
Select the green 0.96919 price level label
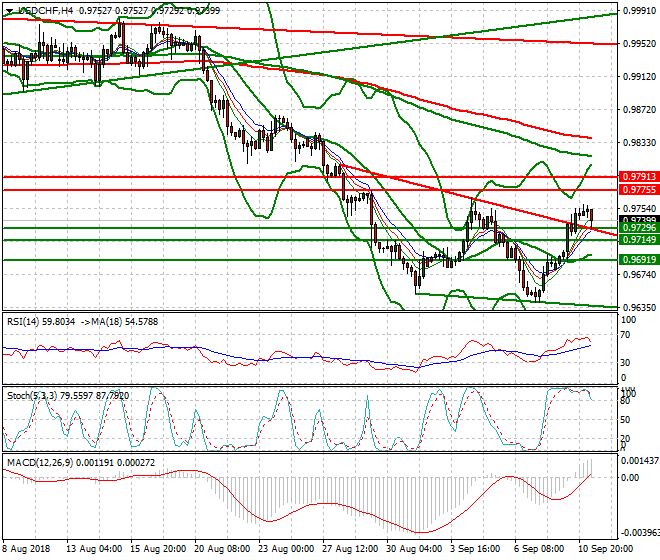tap(639, 259)
